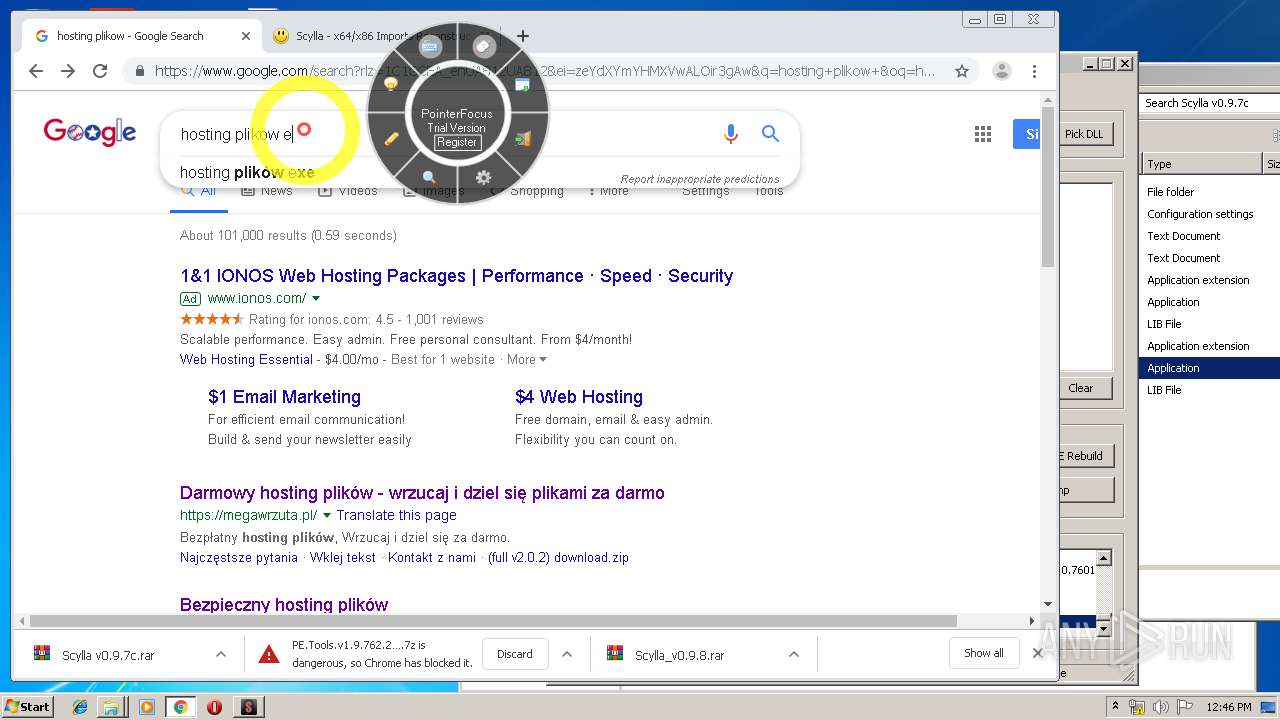The height and width of the screenshot is (720, 1280).
Task: Click the exit door icon in PointerFocus wheel
Action: pyautogui.click(x=522, y=139)
